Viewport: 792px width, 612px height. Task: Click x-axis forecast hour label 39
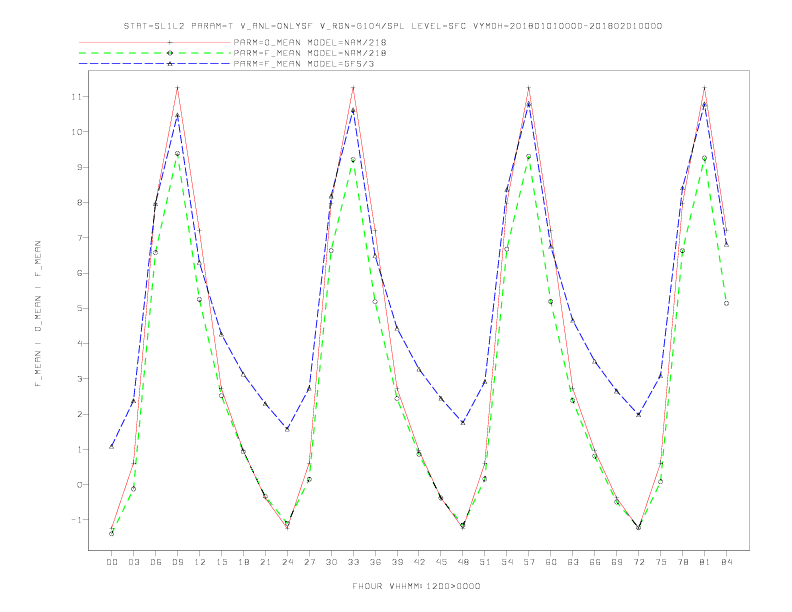click(x=397, y=562)
